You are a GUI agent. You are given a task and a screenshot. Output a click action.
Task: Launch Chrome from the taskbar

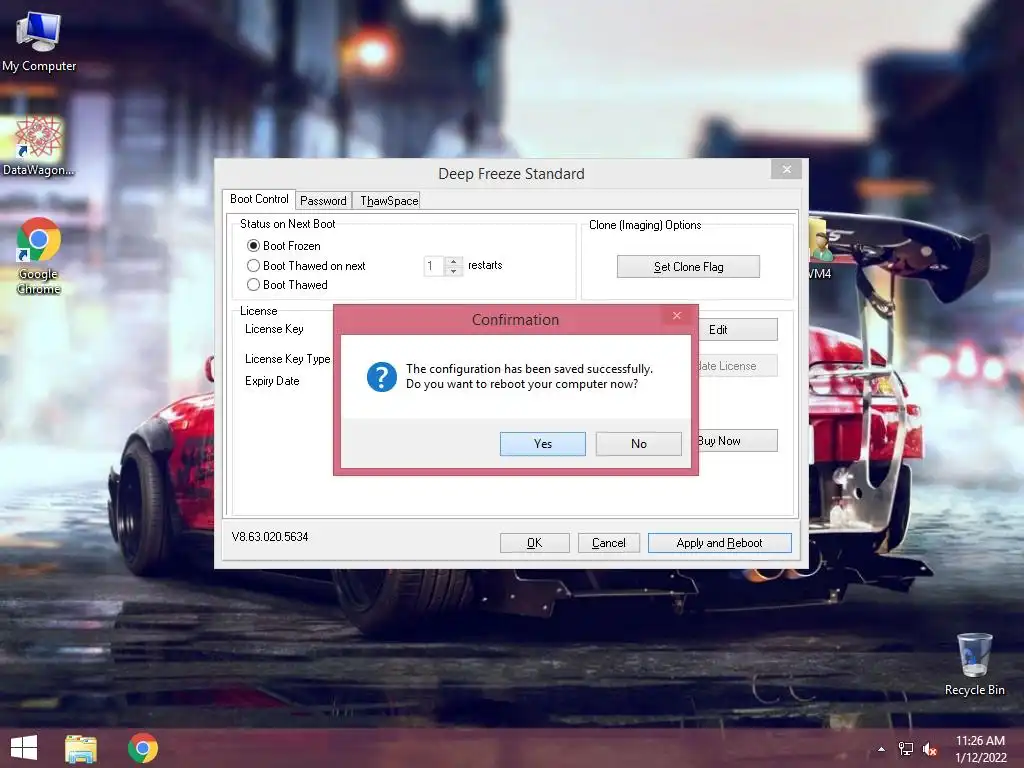[x=142, y=748]
